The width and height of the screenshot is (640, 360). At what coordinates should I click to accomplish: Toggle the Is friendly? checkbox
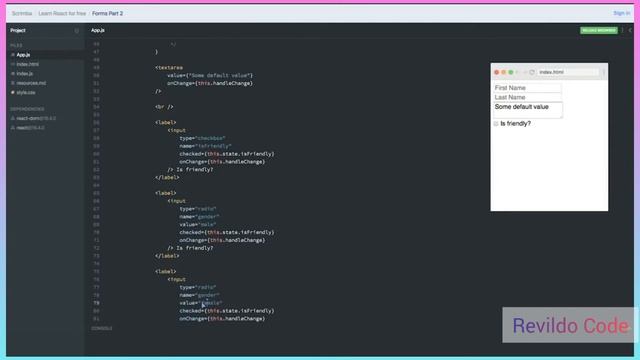pyautogui.click(x=496, y=124)
